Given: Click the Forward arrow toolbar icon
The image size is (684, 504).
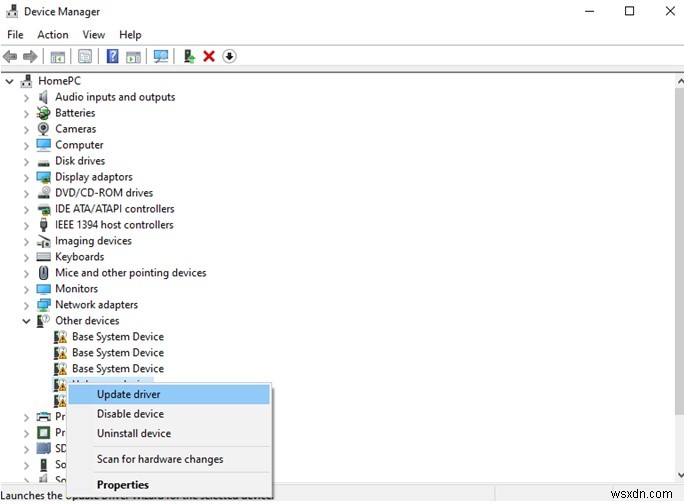Looking at the screenshot, I should [30, 56].
